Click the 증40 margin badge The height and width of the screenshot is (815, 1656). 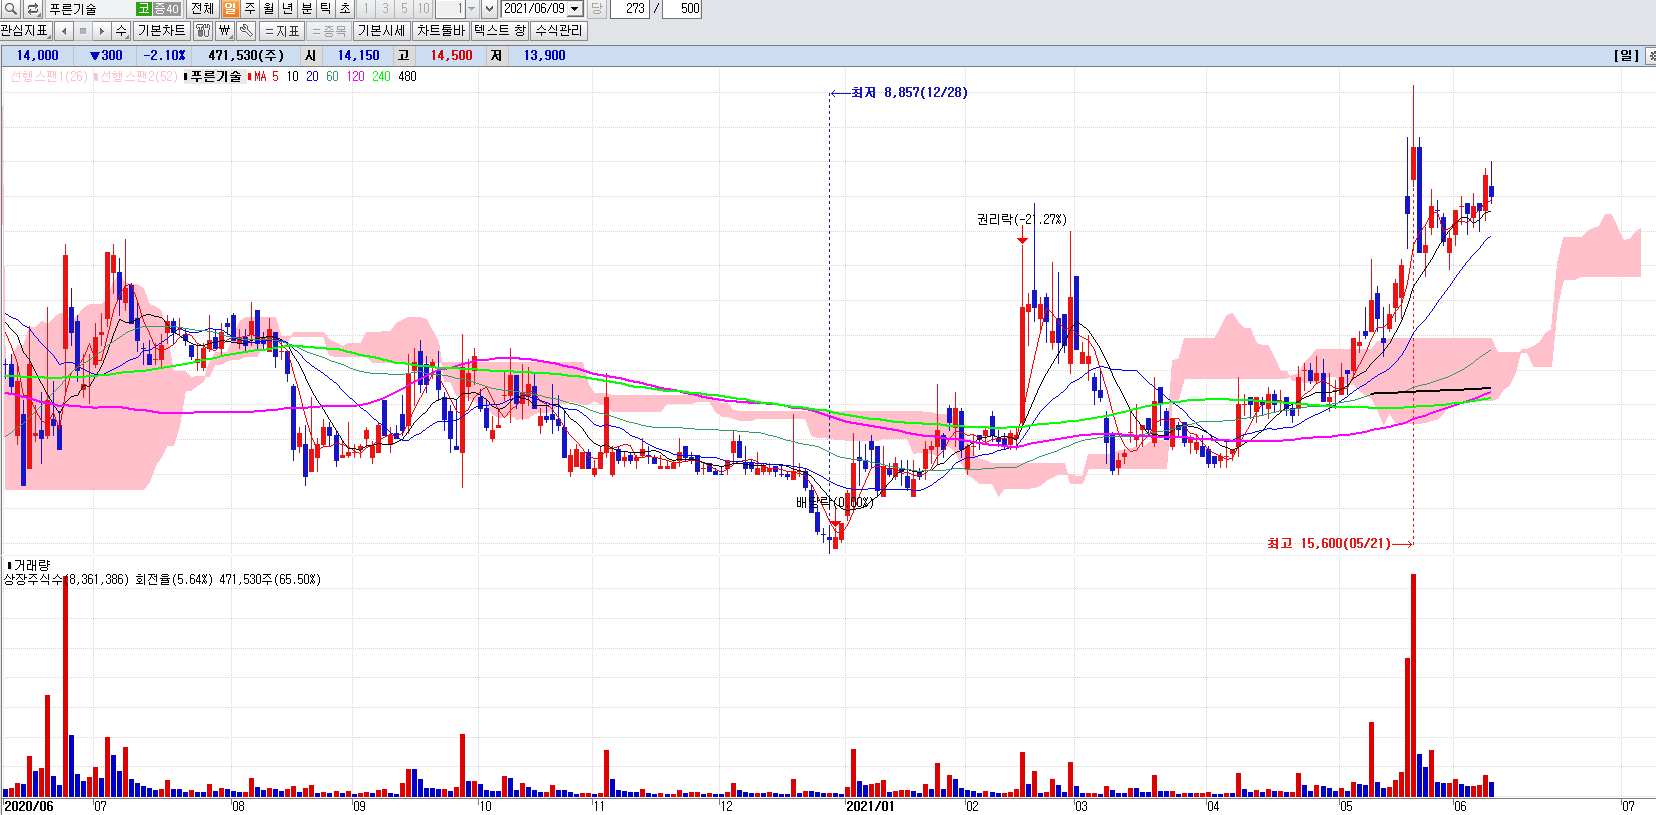click(x=166, y=9)
